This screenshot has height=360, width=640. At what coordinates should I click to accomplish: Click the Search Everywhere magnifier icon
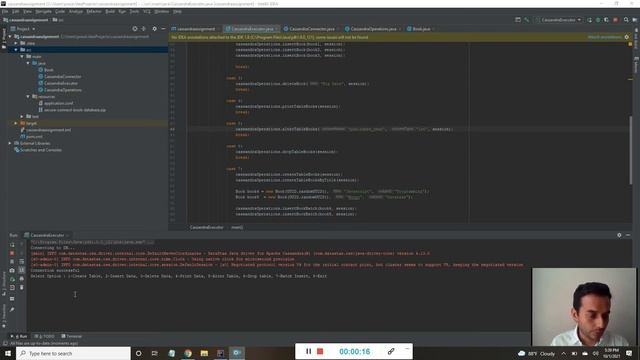626,20
